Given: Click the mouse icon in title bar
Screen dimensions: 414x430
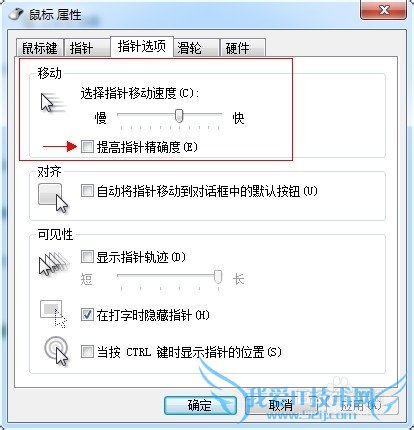Looking at the screenshot, I should click(x=16, y=14).
